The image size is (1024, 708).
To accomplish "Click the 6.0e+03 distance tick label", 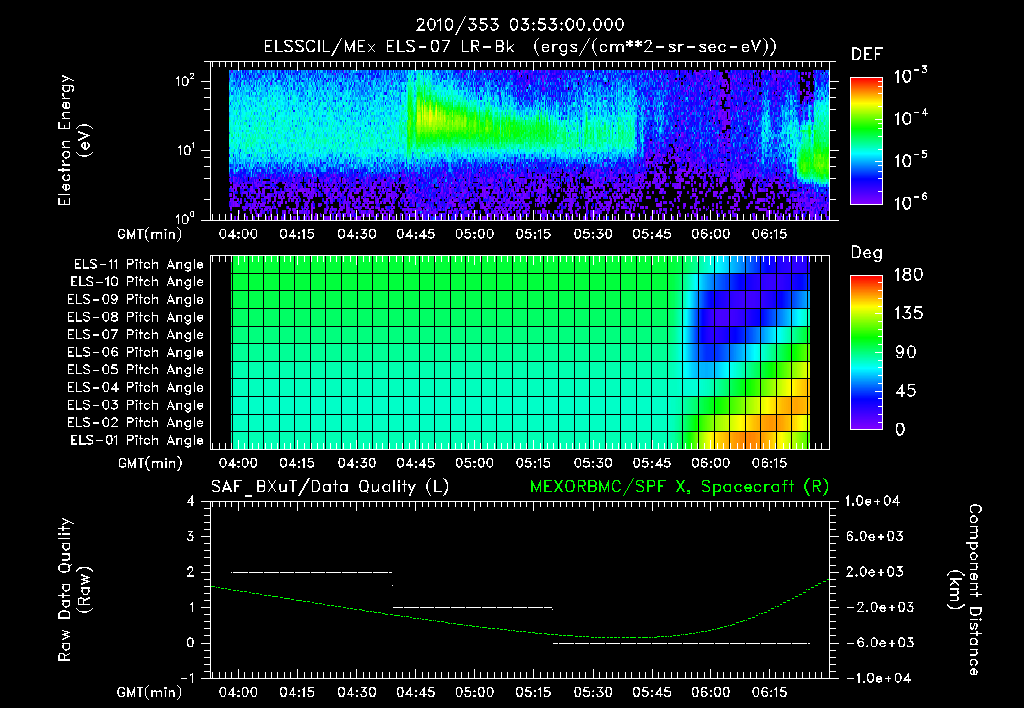I will [x=876, y=536].
